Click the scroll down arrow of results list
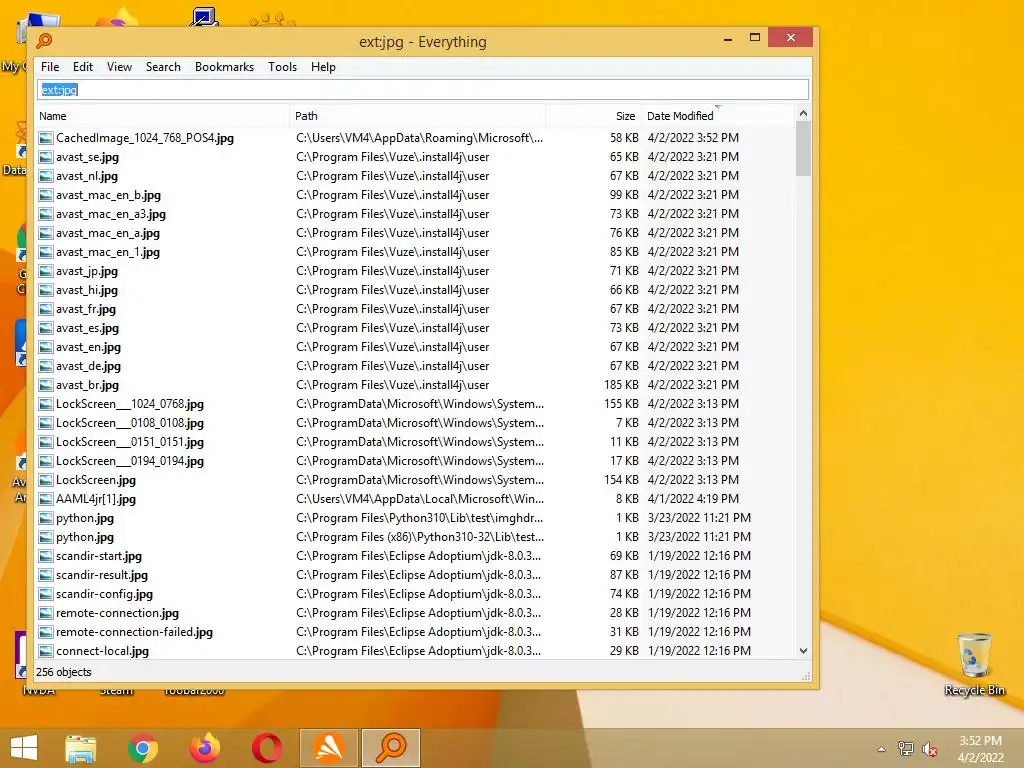 click(803, 650)
